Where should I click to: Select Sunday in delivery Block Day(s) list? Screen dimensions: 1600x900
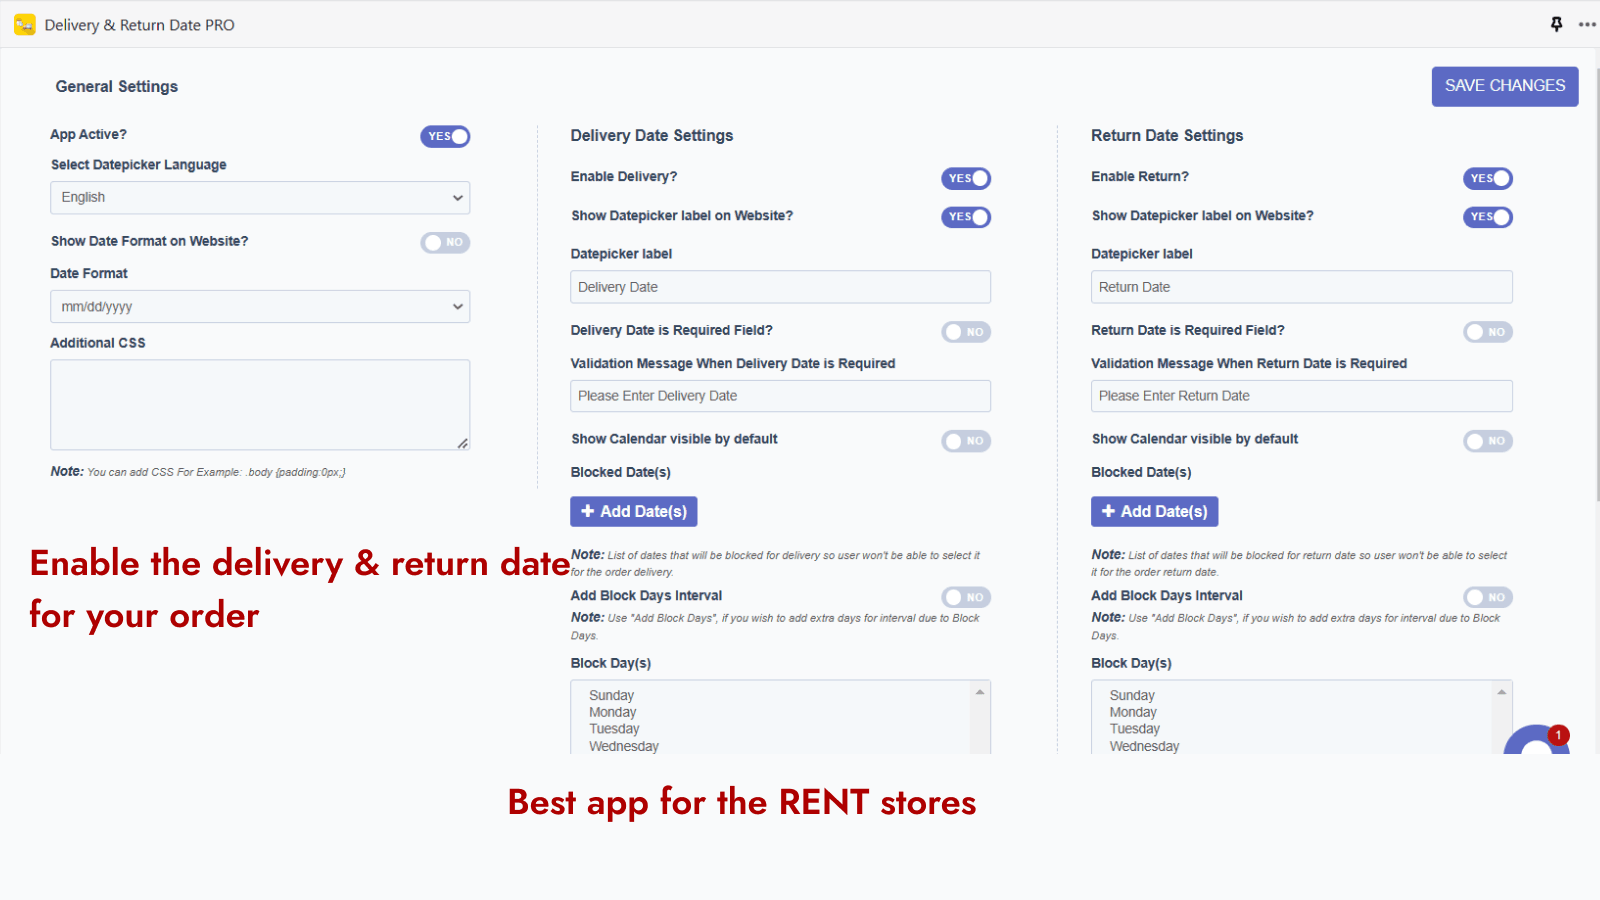click(610, 694)
